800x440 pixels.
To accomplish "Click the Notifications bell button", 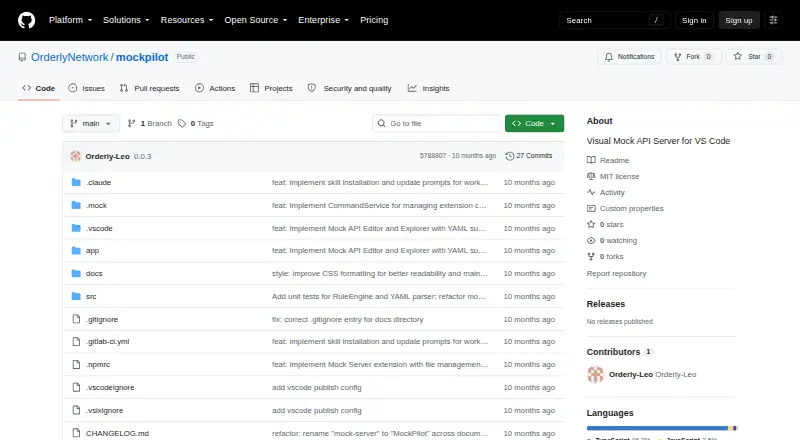I will tap(630, 57).
